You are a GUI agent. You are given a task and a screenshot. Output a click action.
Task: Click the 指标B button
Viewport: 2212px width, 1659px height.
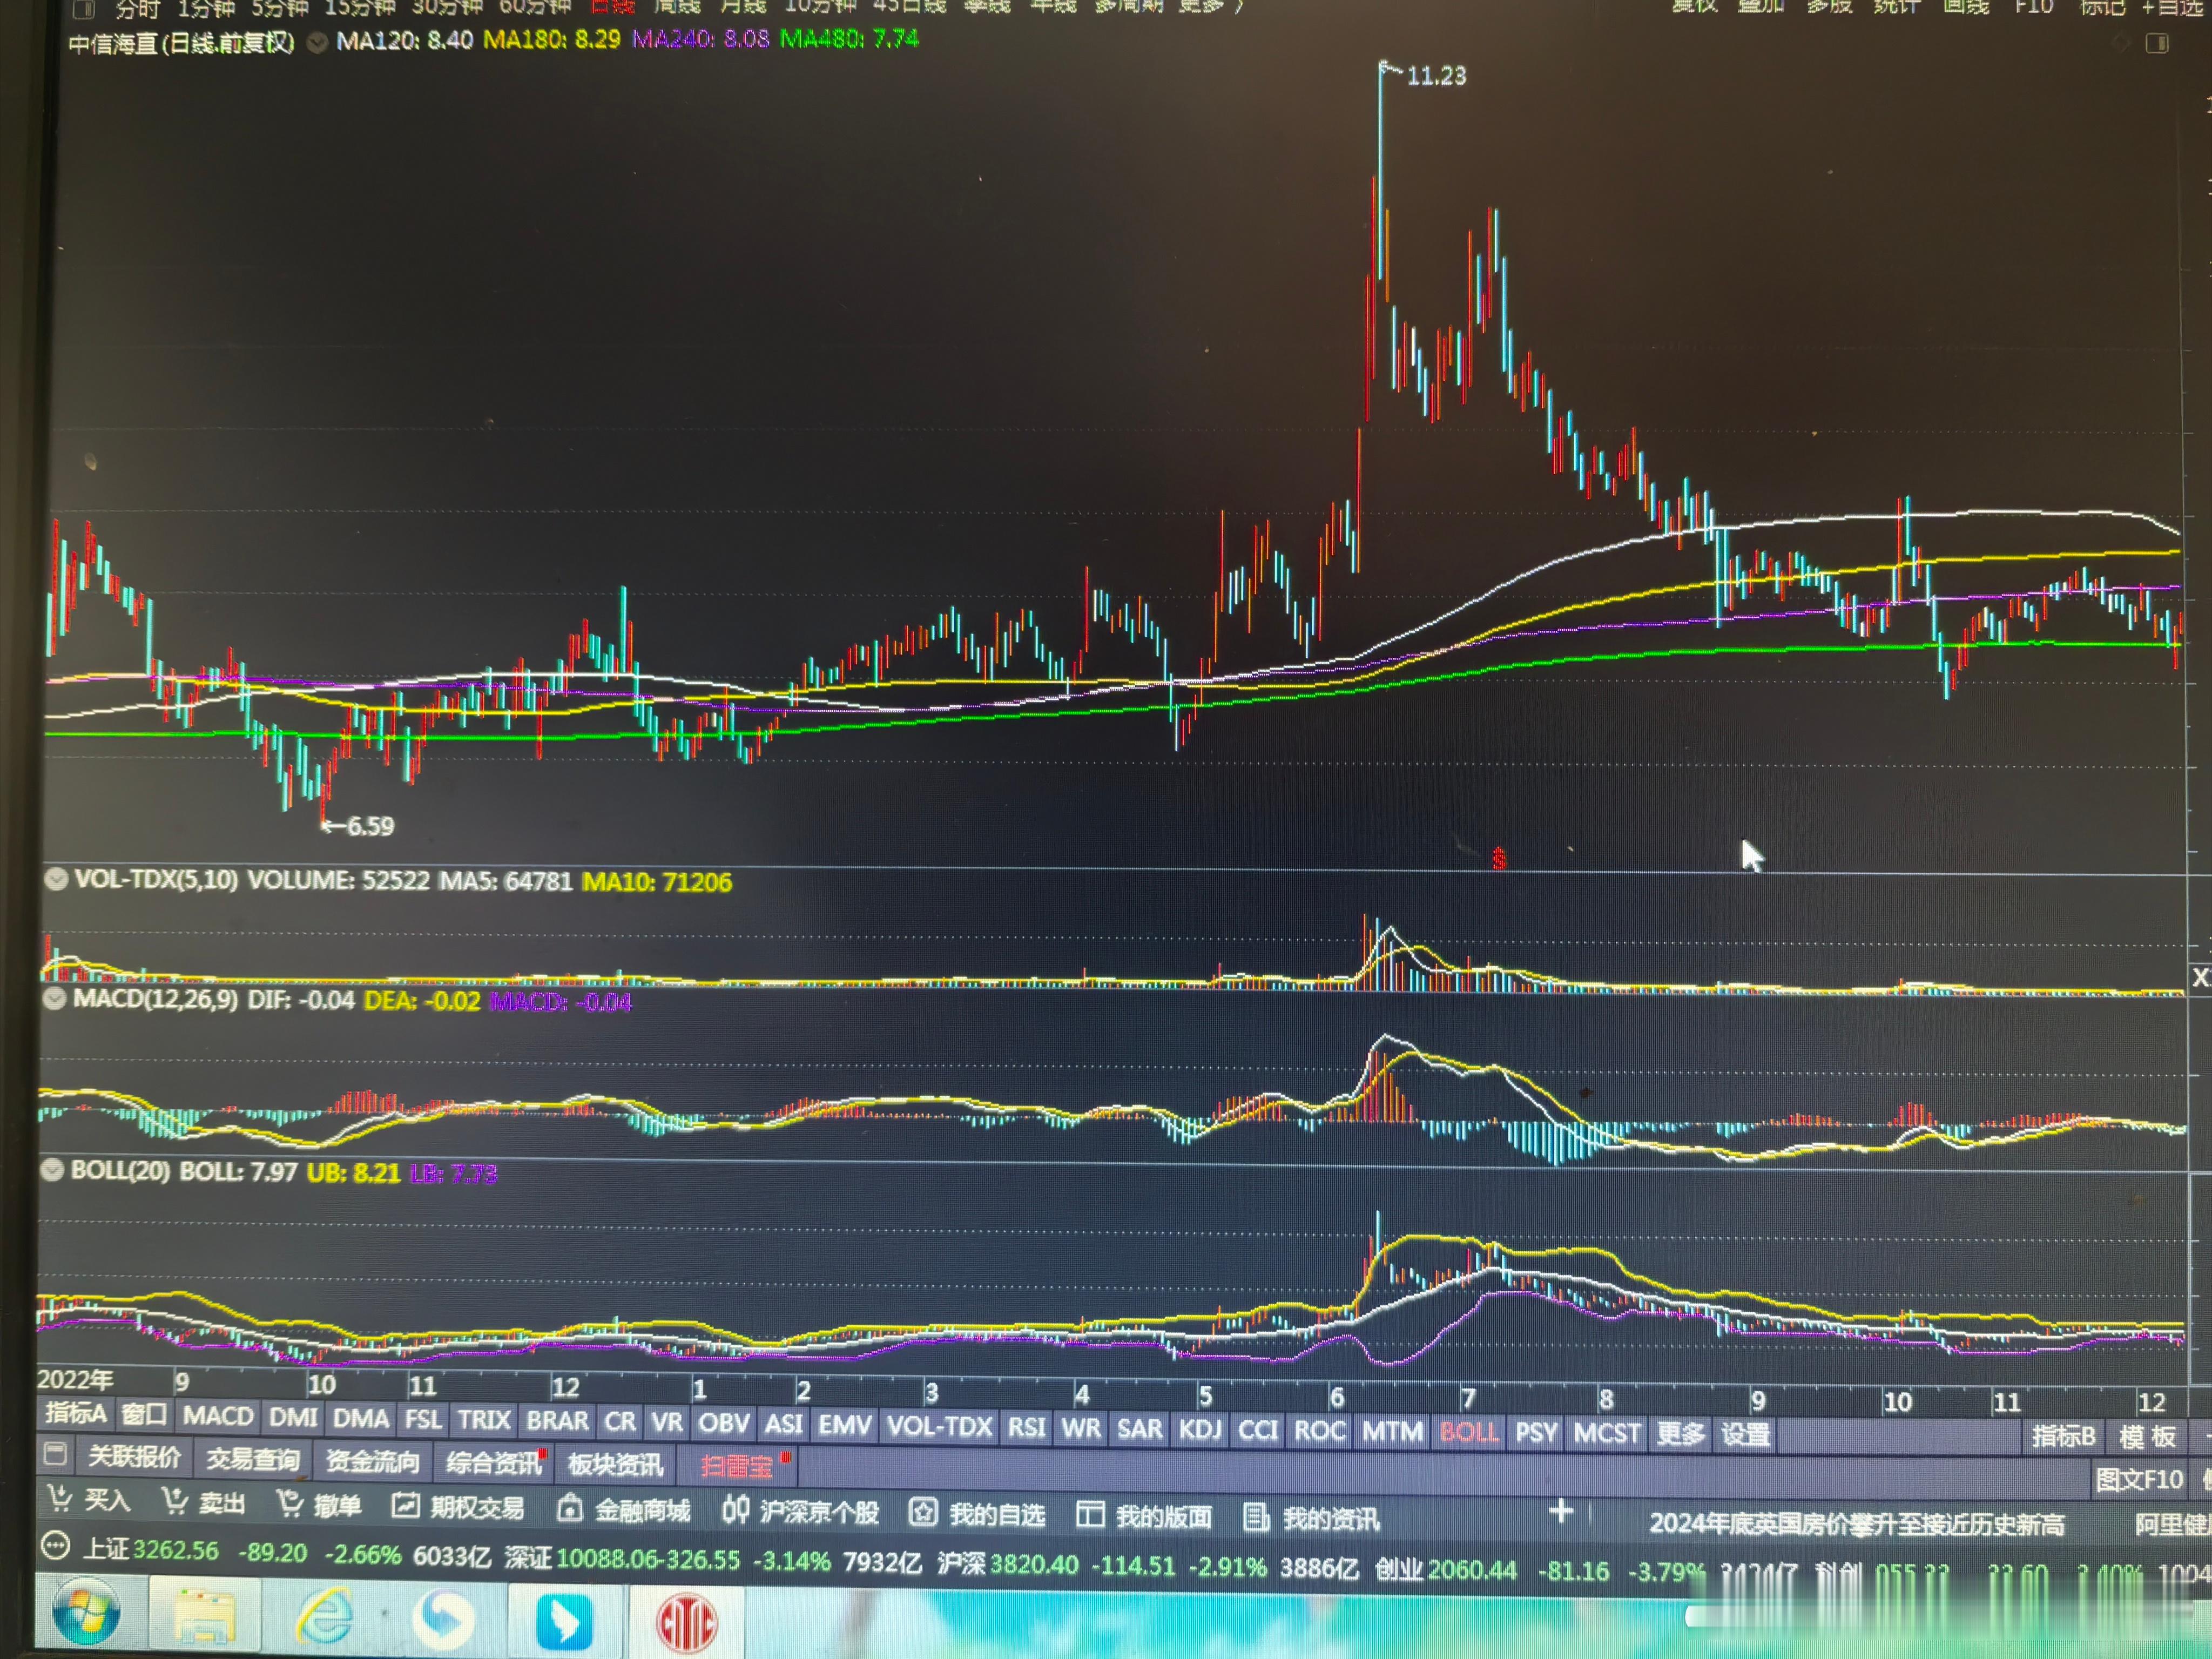tap(2063, 1436)
